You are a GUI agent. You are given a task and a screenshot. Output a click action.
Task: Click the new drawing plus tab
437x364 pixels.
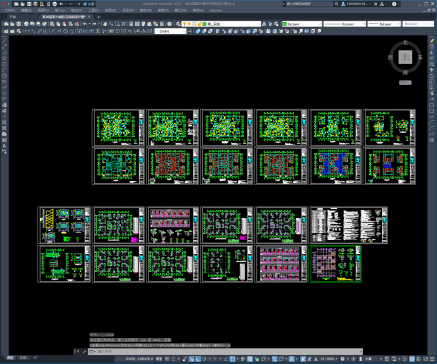click(x=98, y=17)
